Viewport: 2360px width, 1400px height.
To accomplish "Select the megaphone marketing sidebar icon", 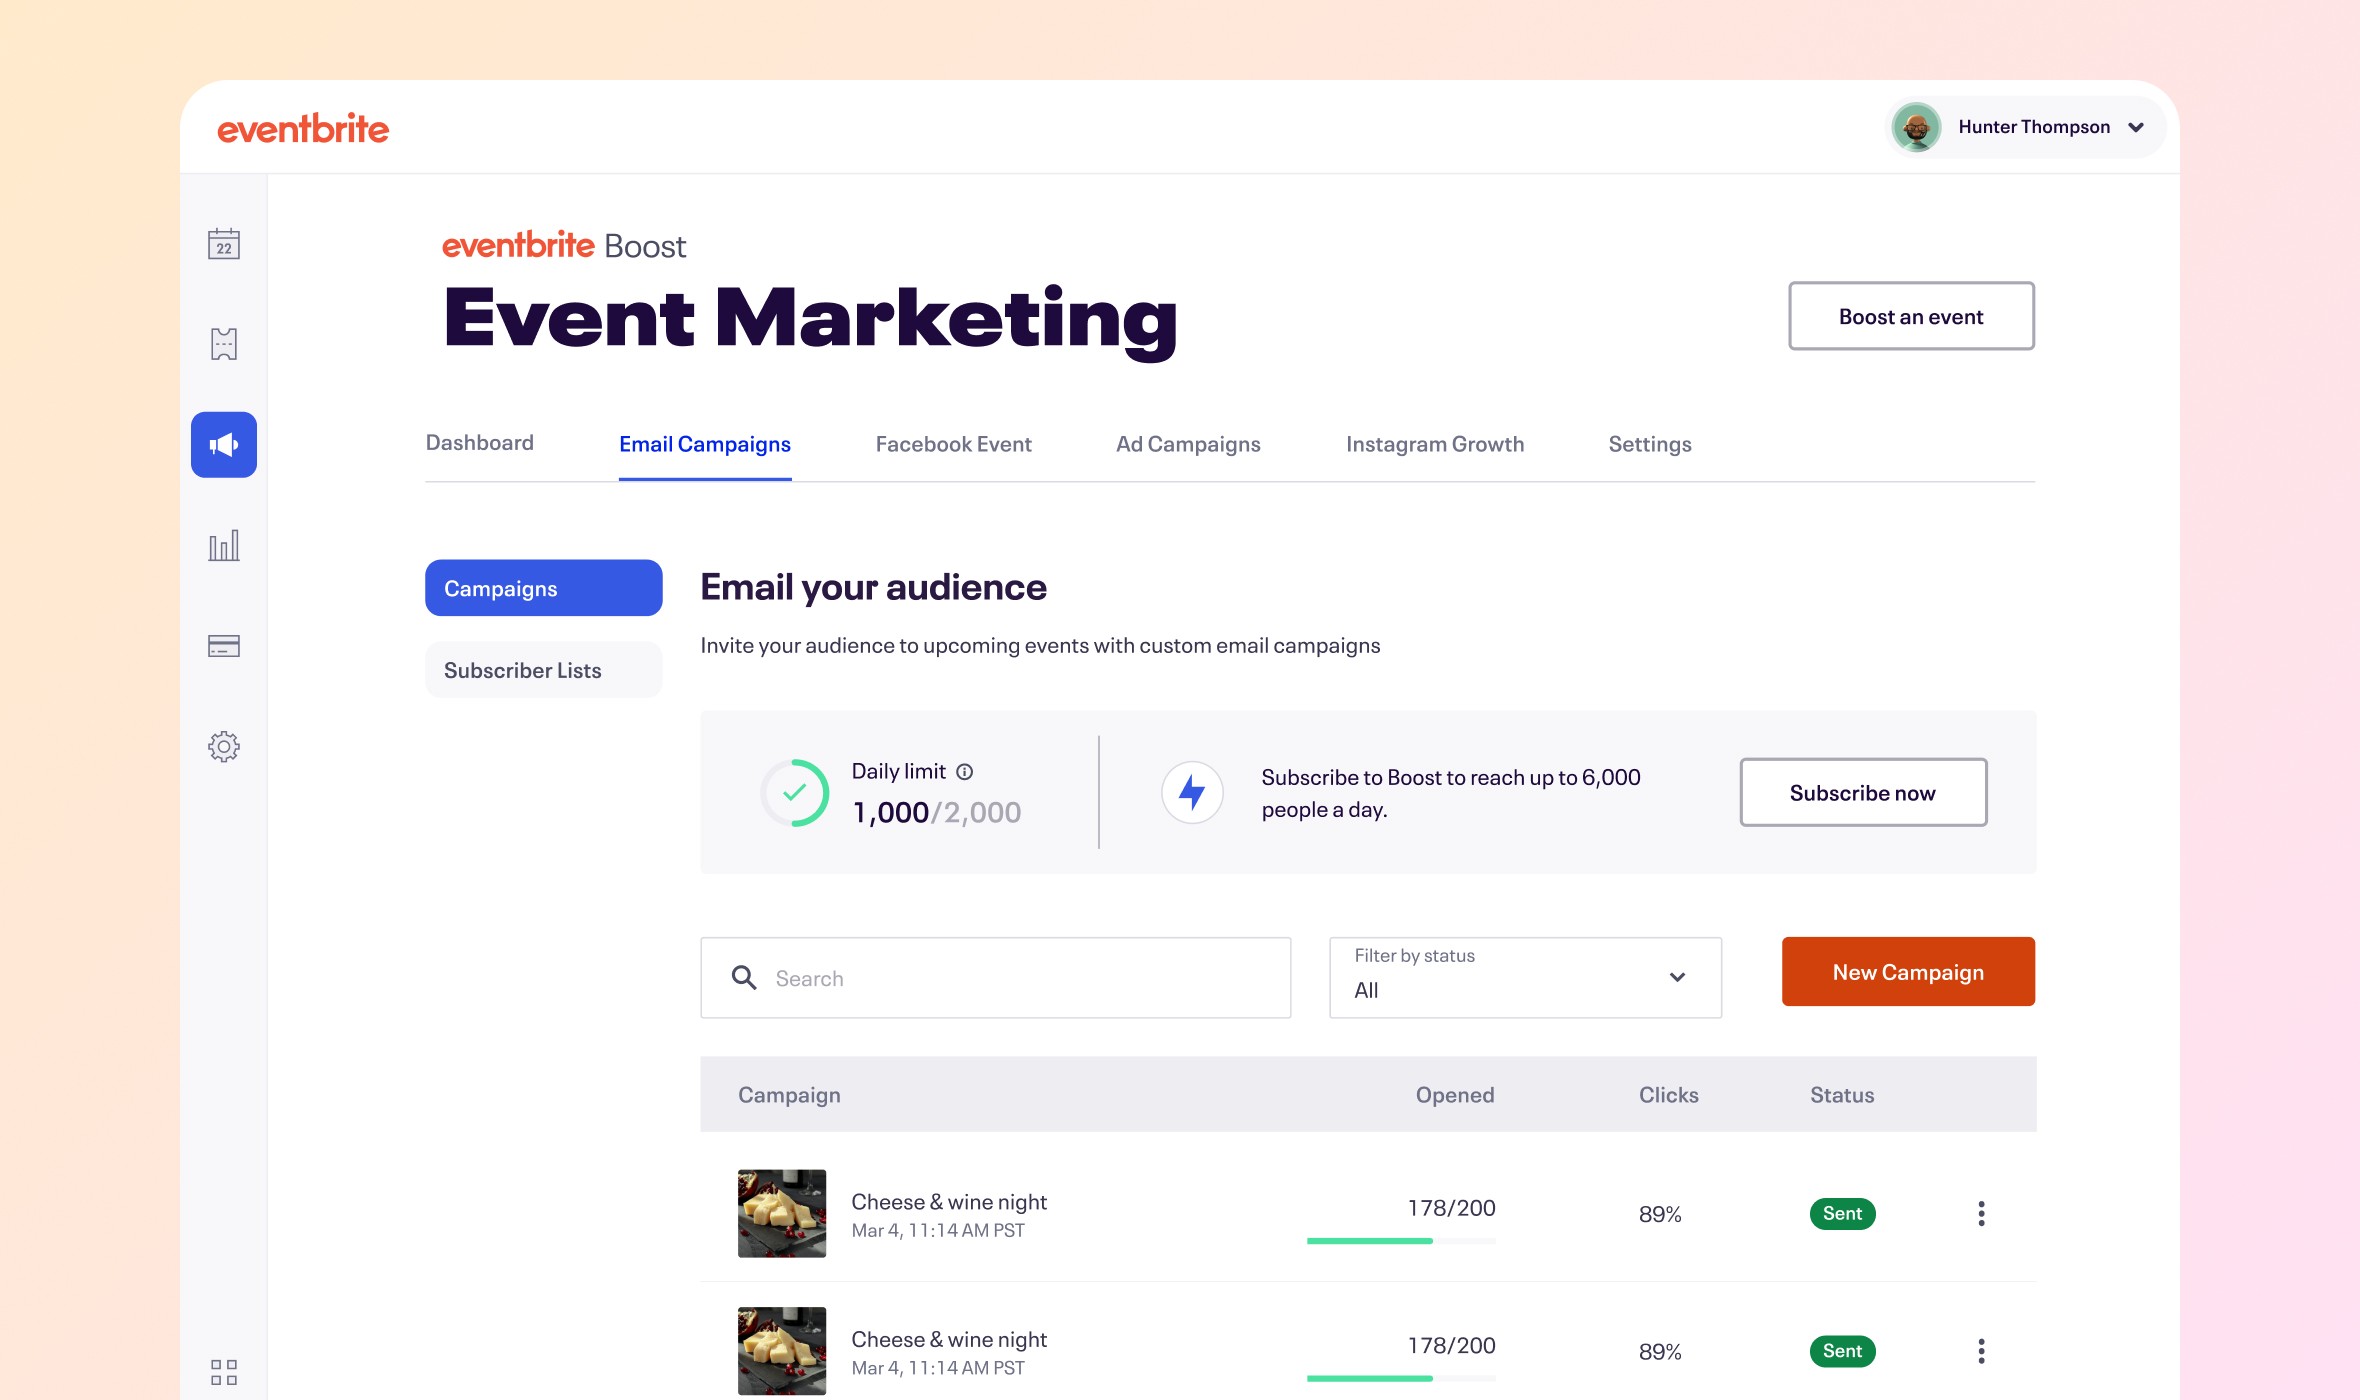I will coord(224,445).
